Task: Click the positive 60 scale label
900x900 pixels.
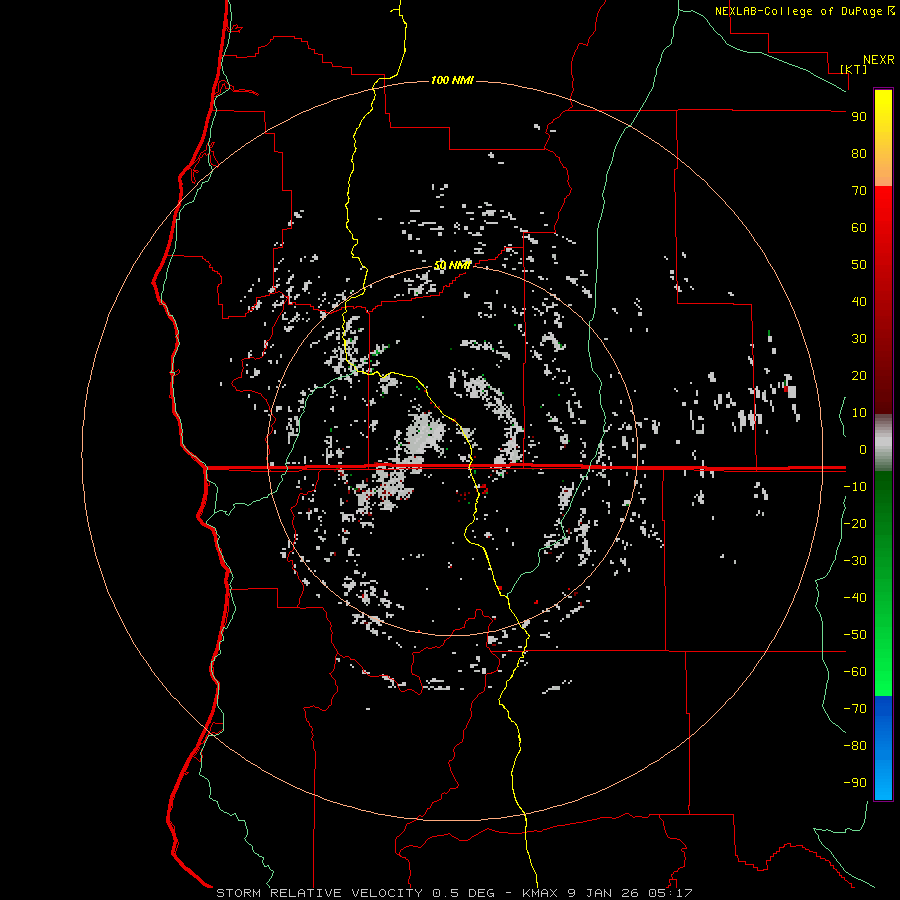Action: 859,227
